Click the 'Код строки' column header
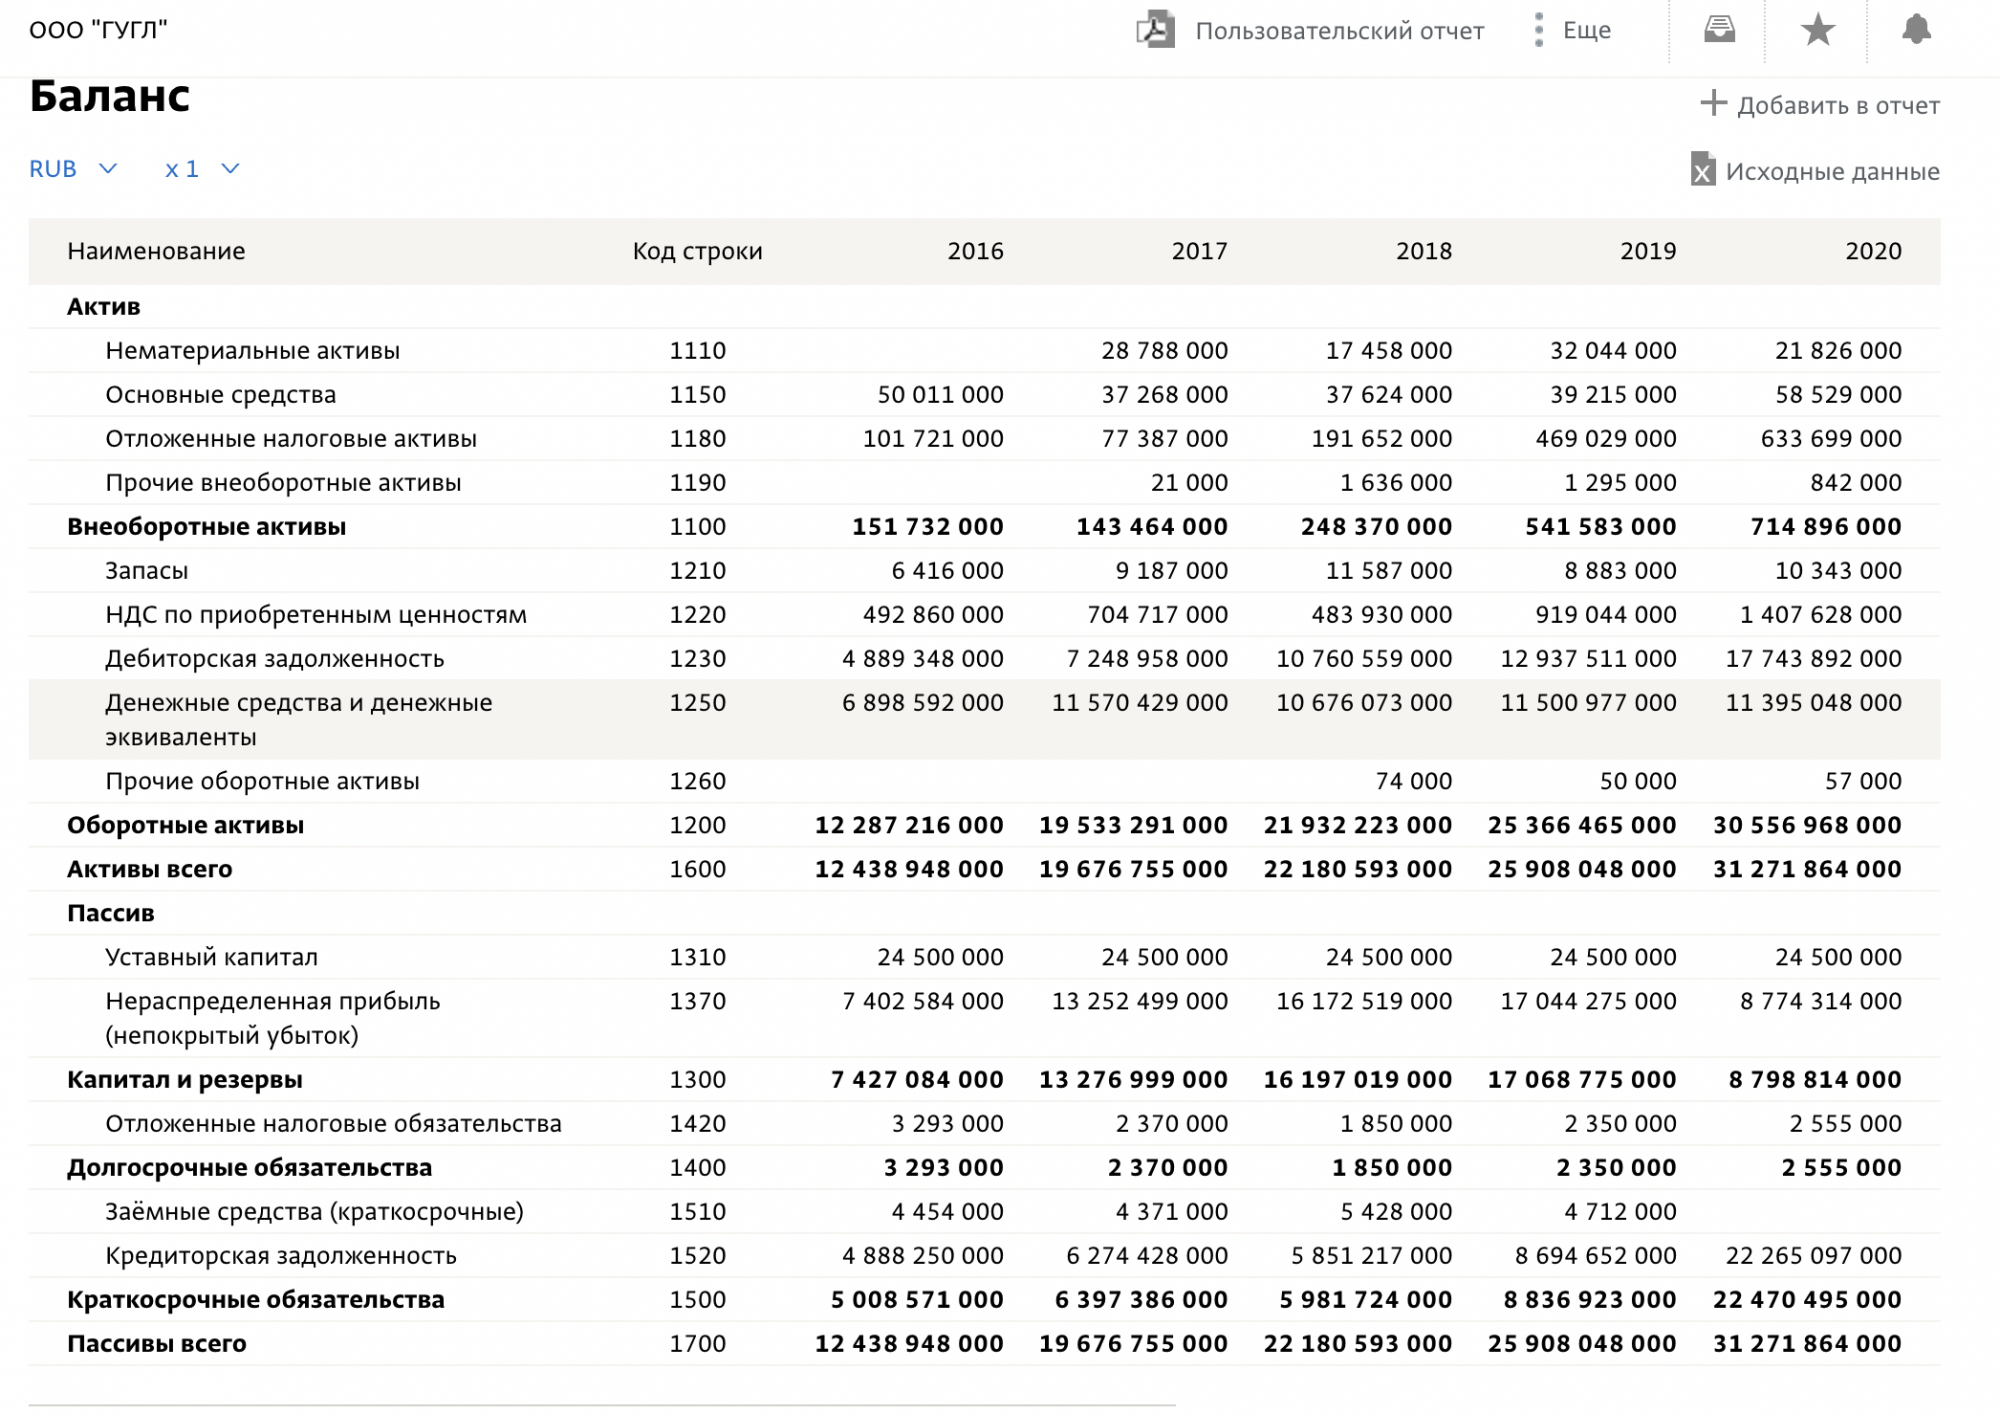 pyautogui.click(x=697, y=251)
